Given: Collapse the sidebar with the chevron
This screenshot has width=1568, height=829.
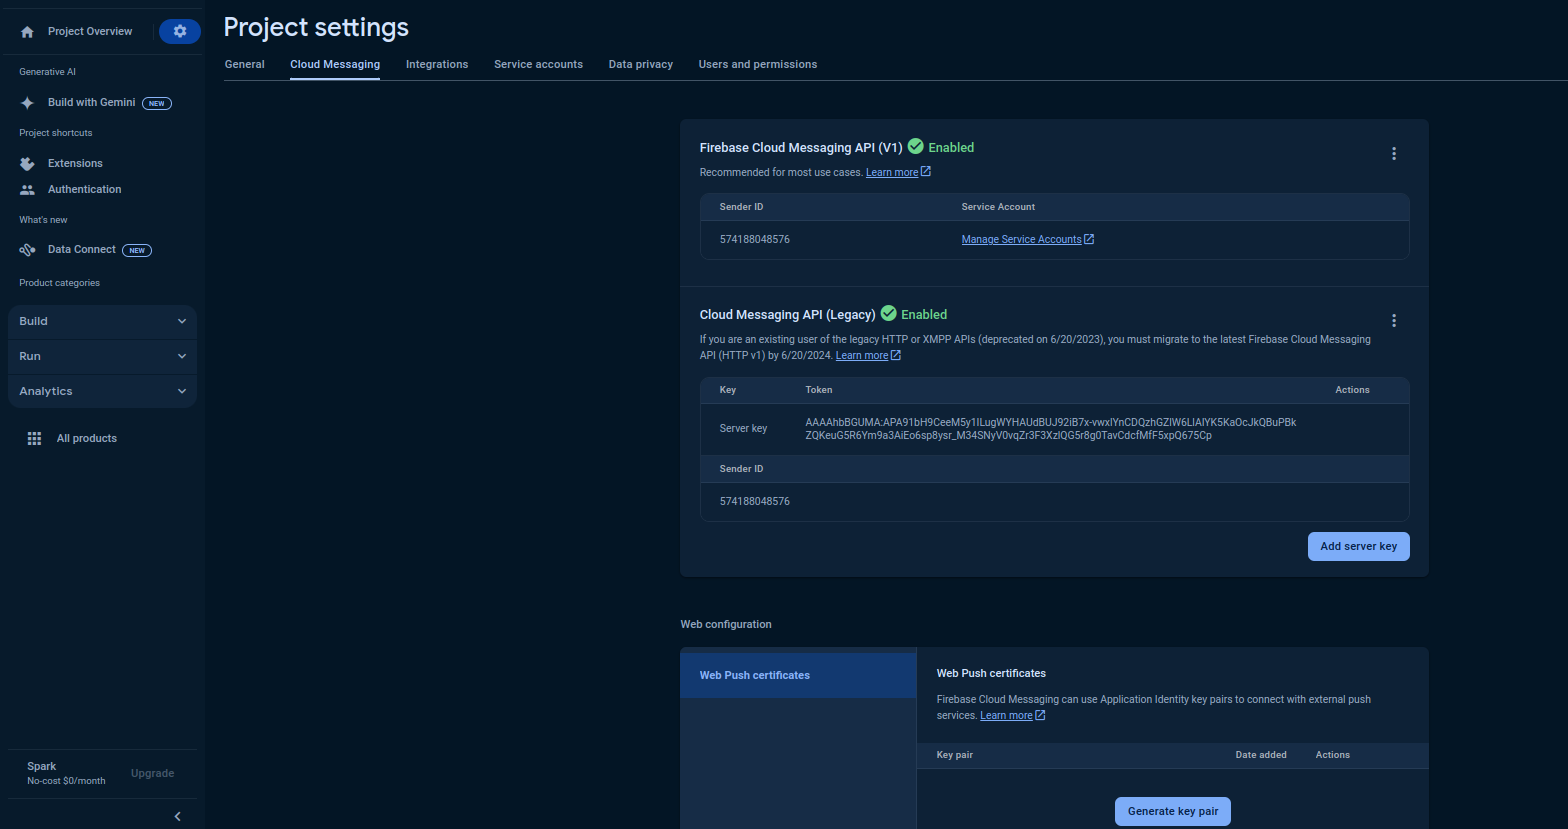Looking at the screenshot, I should coord(178,816).
